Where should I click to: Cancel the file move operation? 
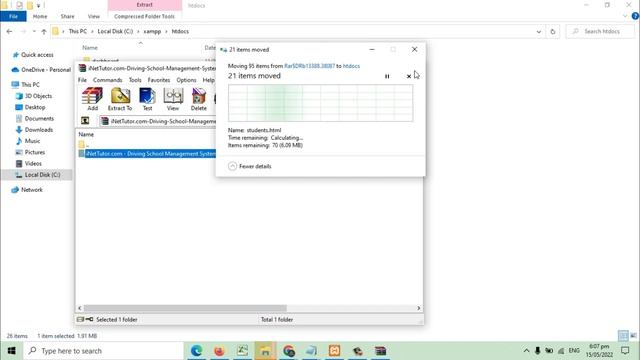pyautogui.click(x=409, y=76)
